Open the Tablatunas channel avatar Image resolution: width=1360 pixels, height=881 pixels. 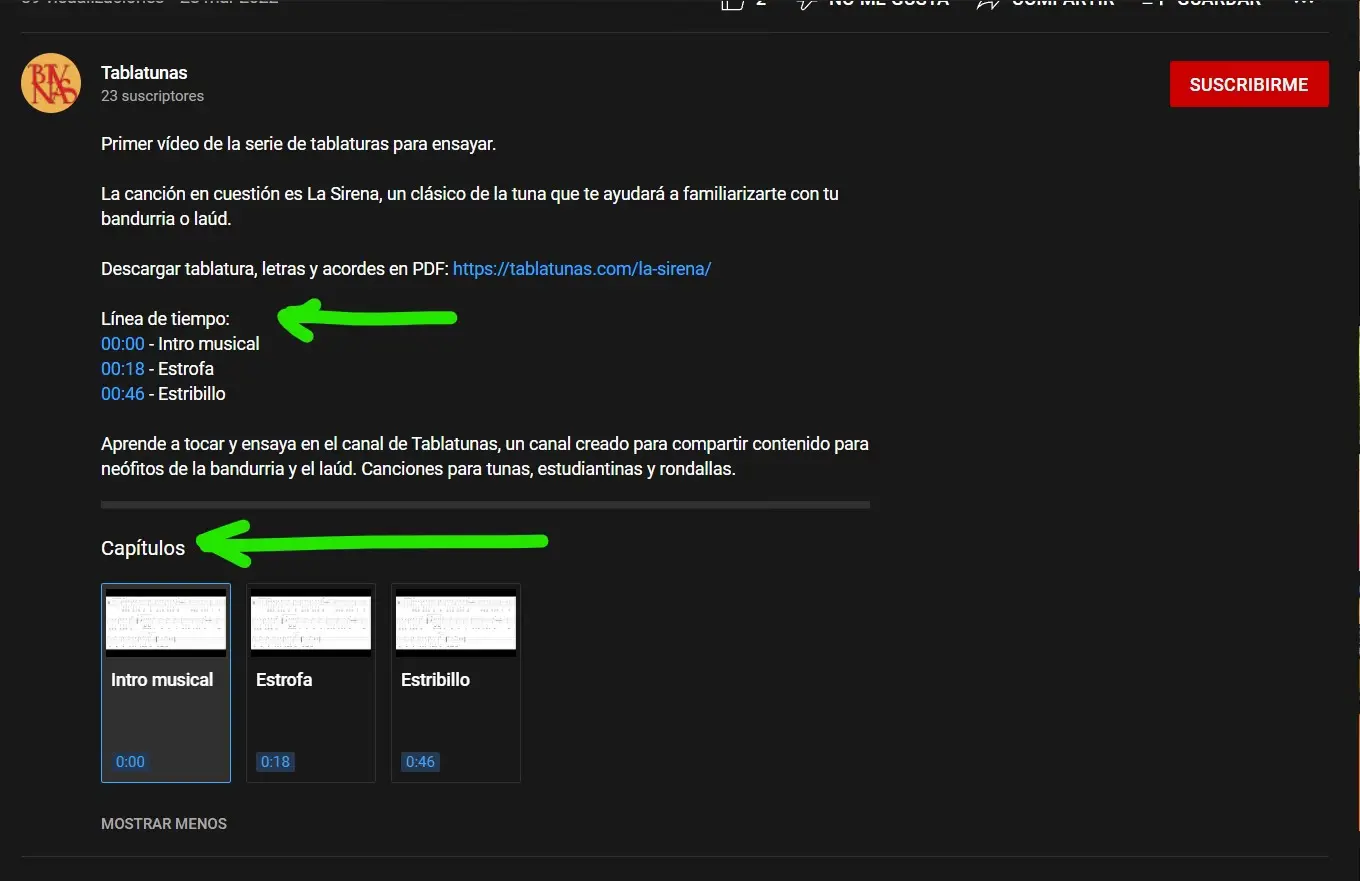pos(50,83)
